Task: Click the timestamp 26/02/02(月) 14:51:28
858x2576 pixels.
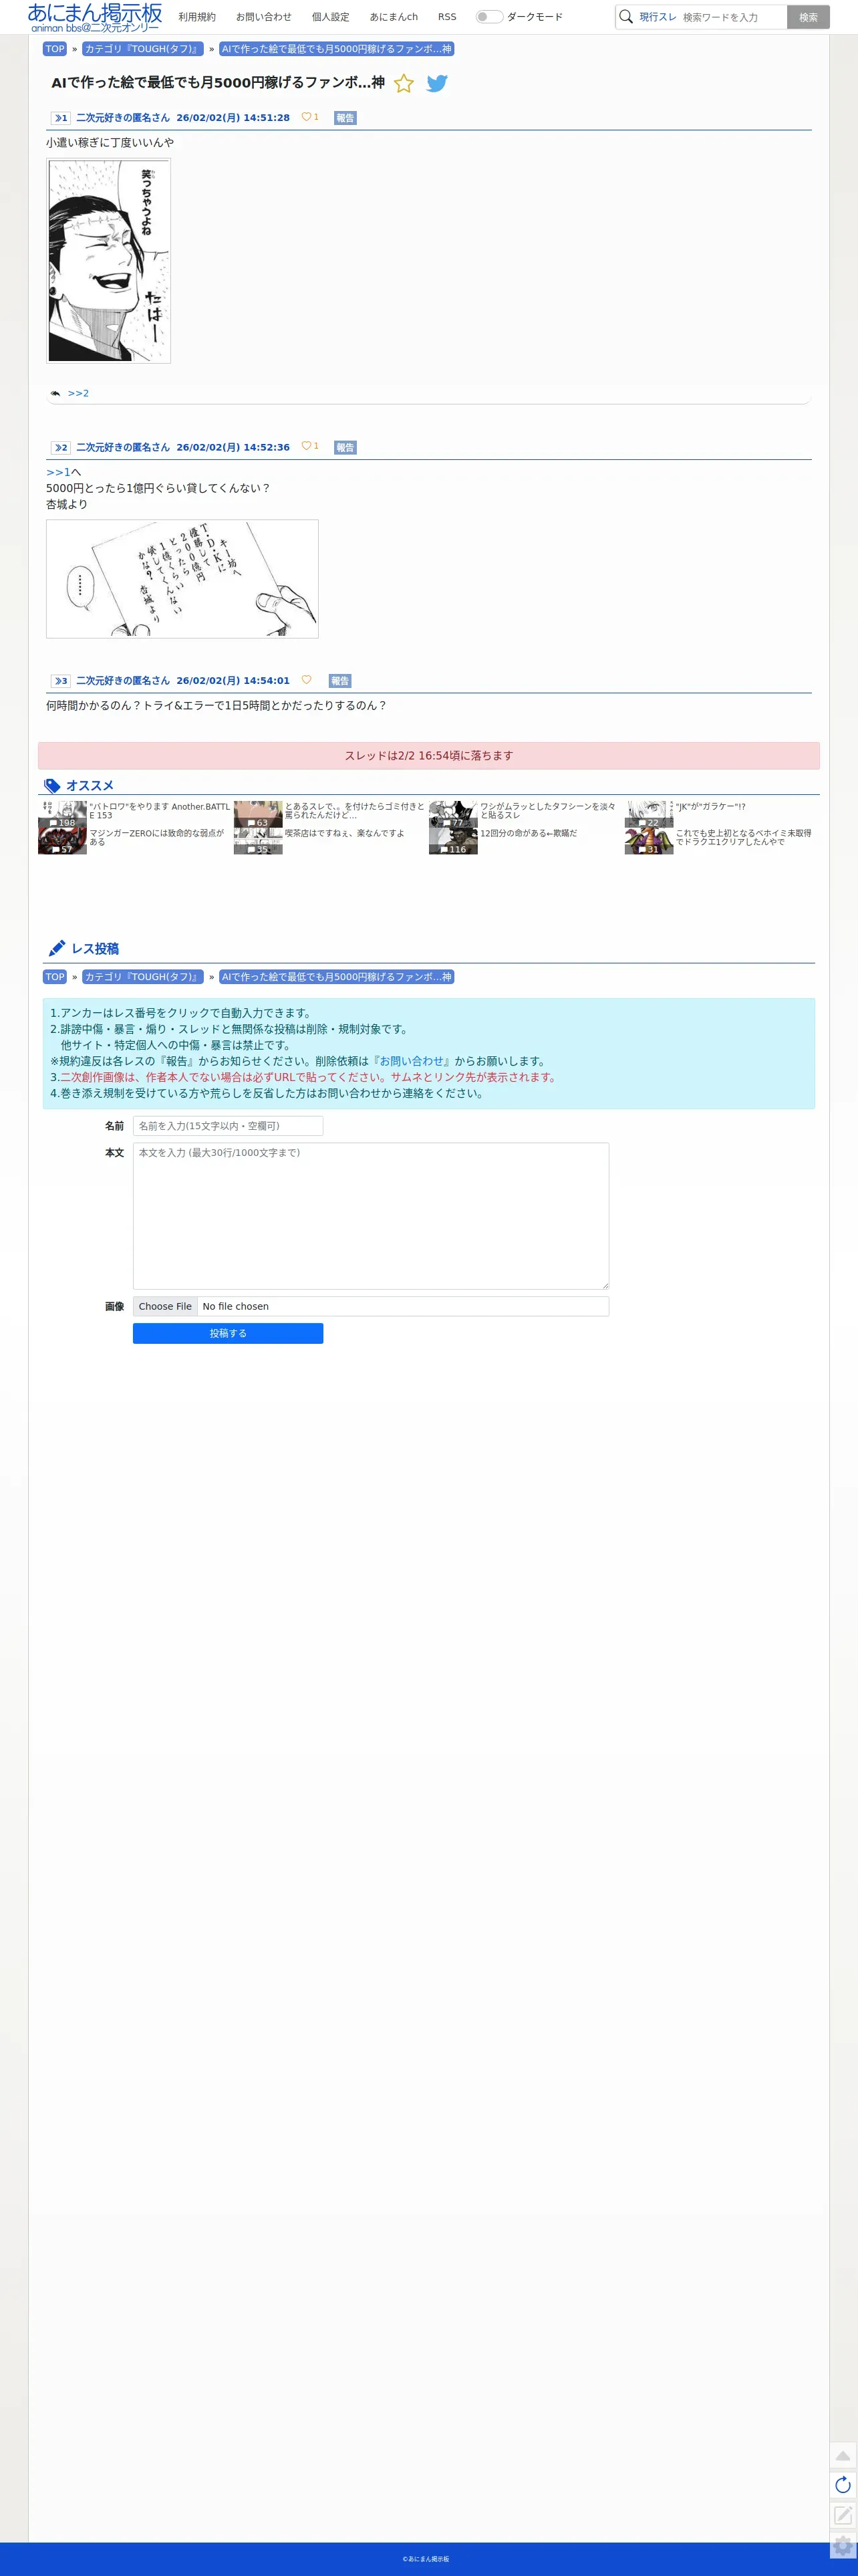Action: [233, 118]
